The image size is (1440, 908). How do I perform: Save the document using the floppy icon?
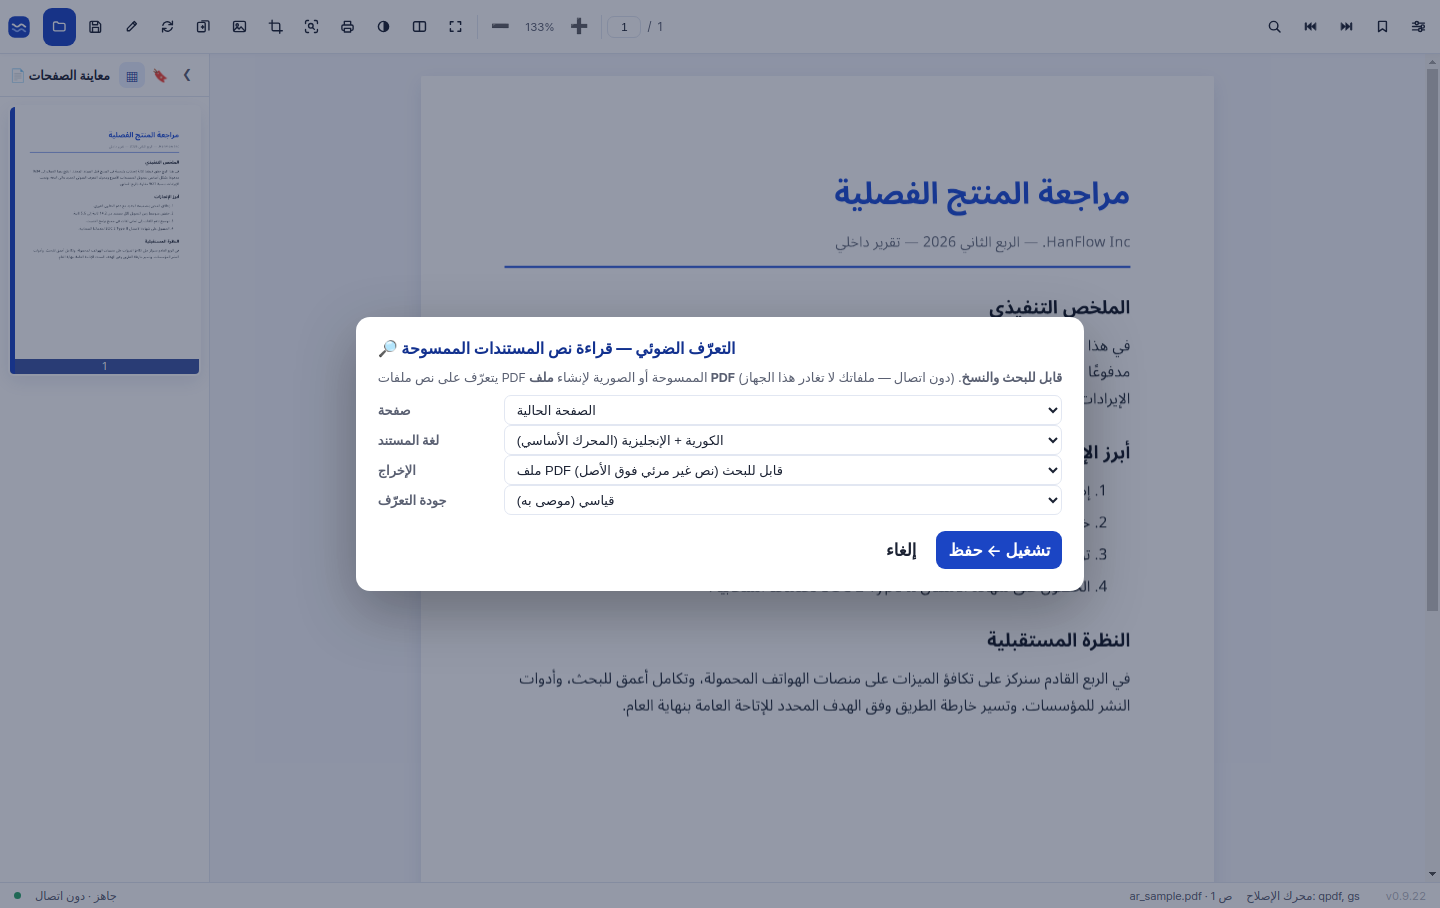(95, 27)
